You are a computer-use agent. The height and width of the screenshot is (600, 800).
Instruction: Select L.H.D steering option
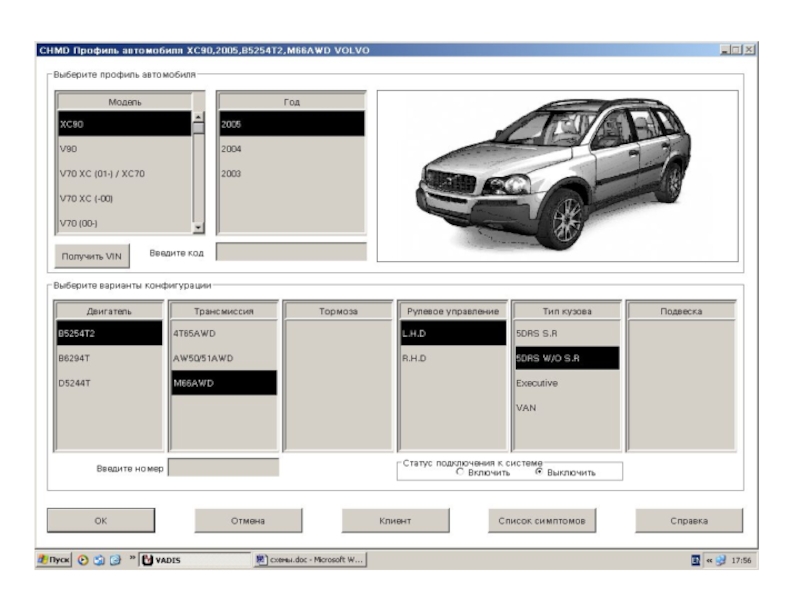(x=453, y=333)
